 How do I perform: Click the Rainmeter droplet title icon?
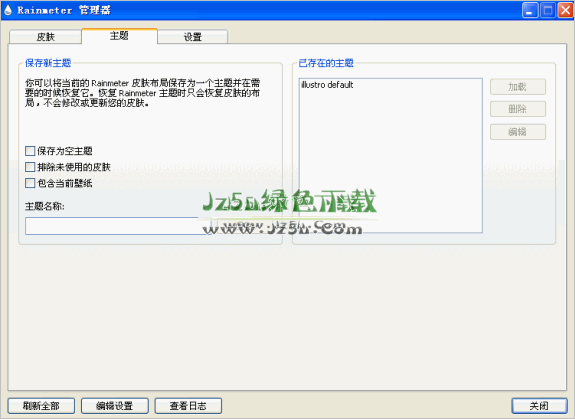(x=8, y=10)
